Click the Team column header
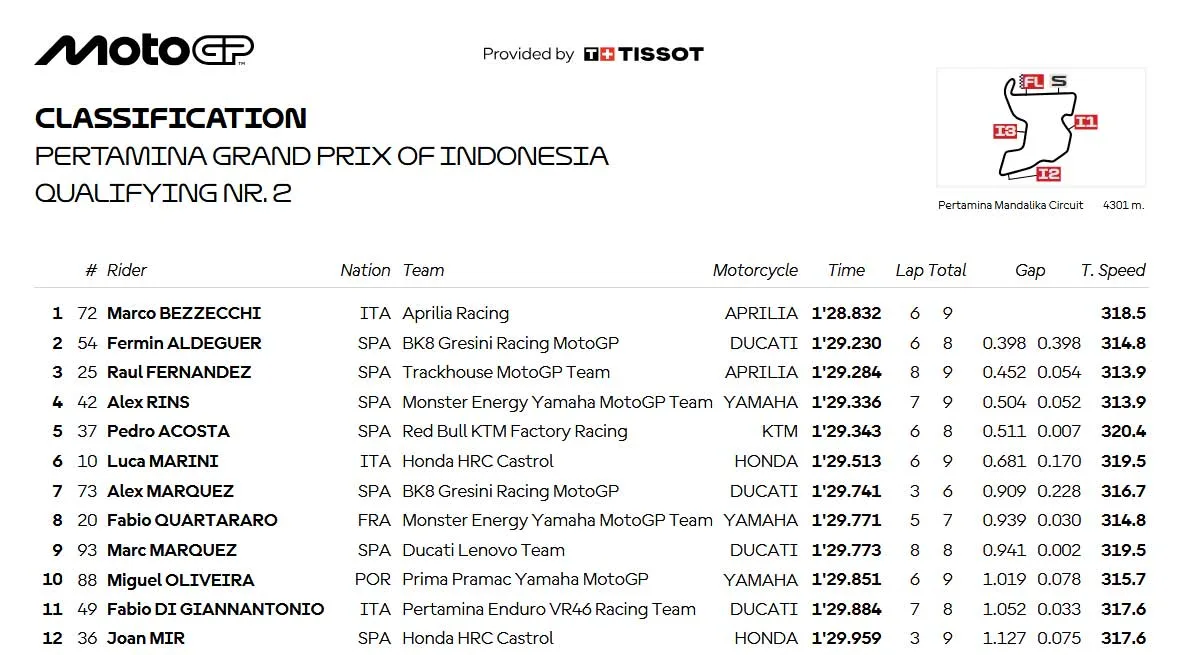Screen dimensions: 1178x655 click(423, 270)
